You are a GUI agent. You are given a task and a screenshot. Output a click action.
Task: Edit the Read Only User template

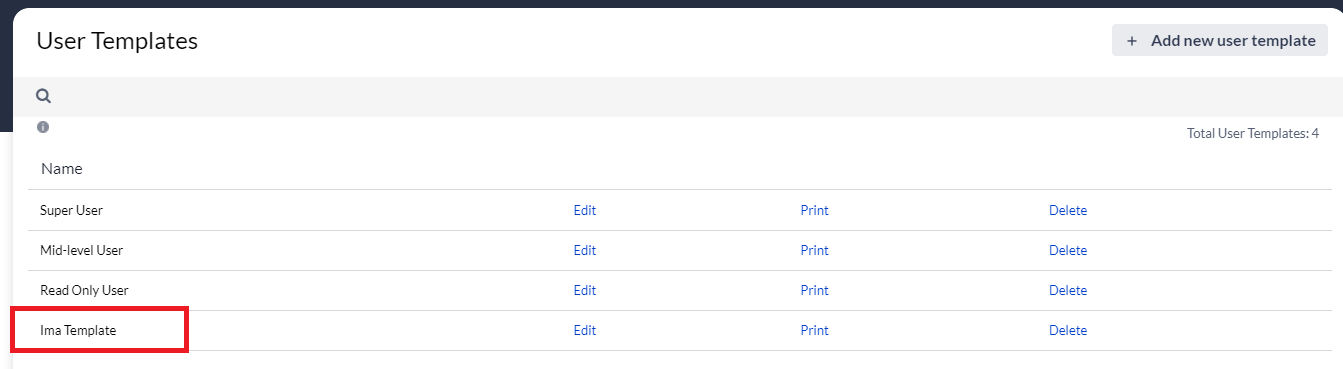[585, 290]
